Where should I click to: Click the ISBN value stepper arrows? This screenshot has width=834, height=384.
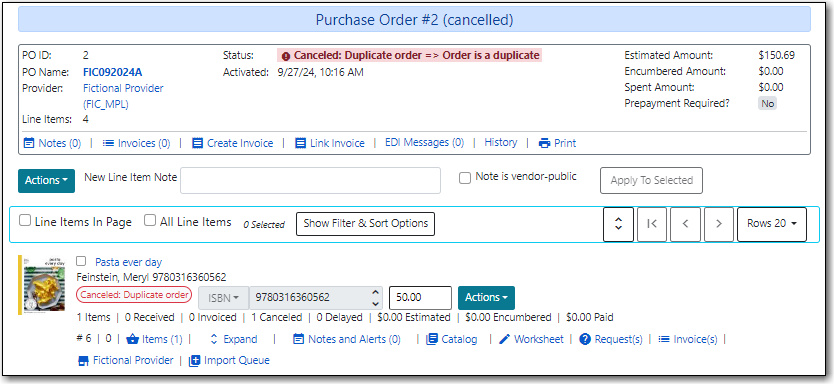click(376, 297)
